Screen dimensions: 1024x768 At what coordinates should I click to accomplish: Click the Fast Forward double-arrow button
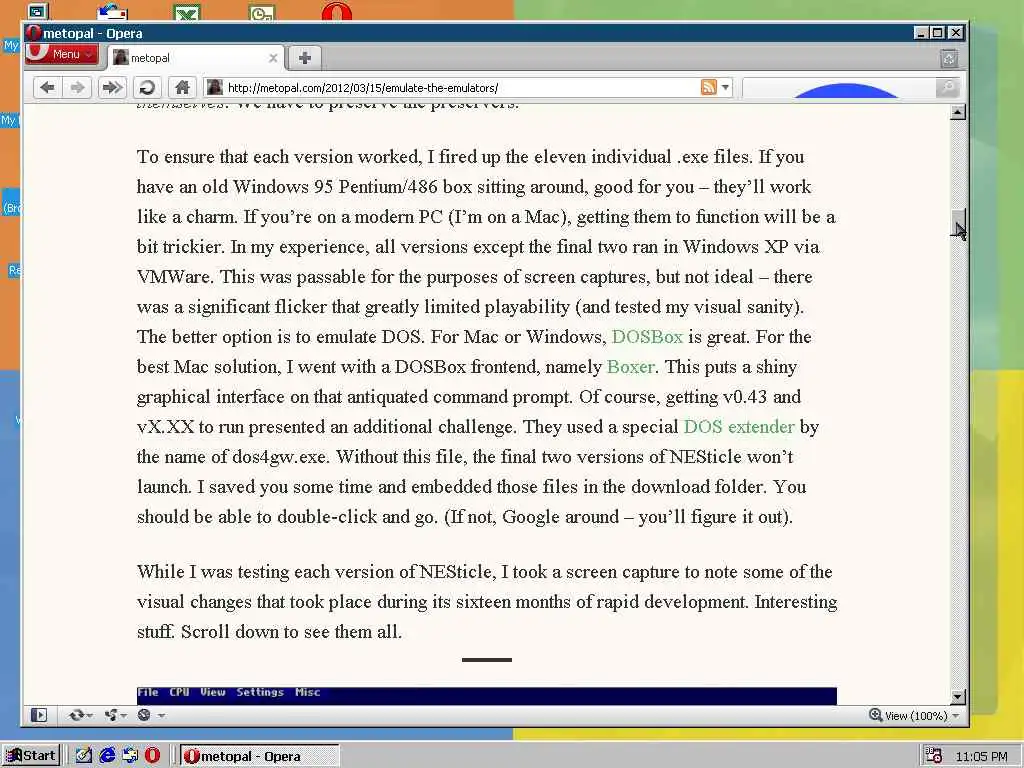tap(112, 87)
